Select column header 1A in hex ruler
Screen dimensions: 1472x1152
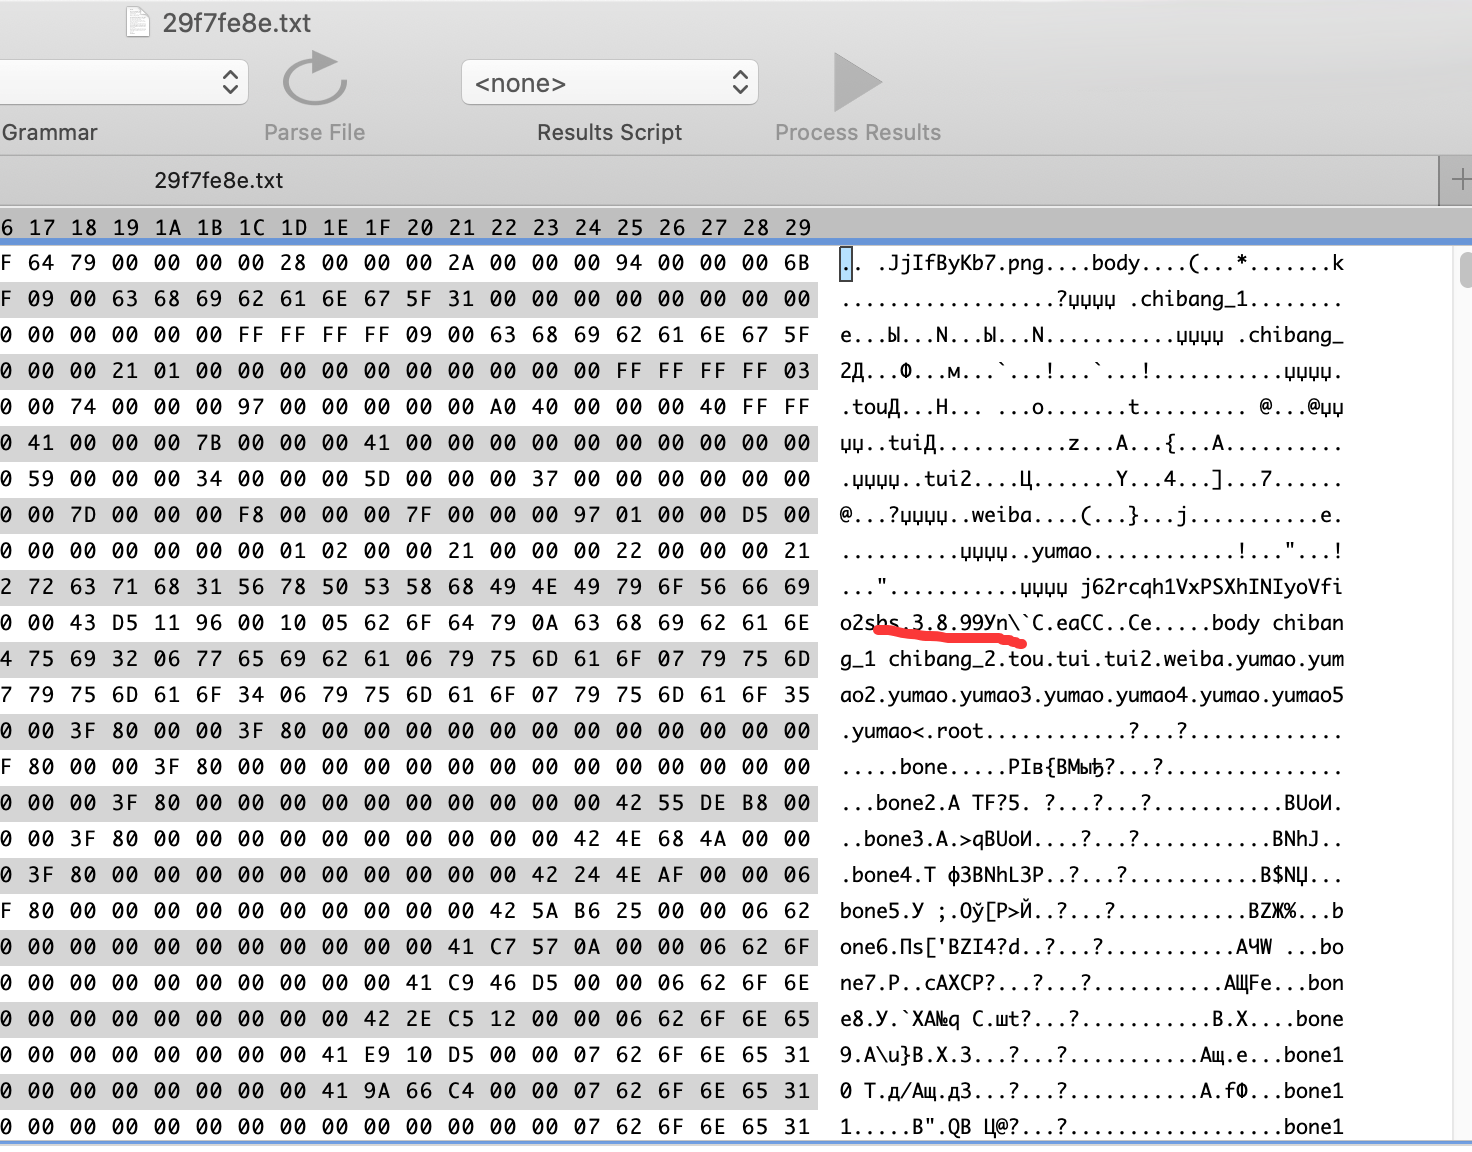pos(168,227)
